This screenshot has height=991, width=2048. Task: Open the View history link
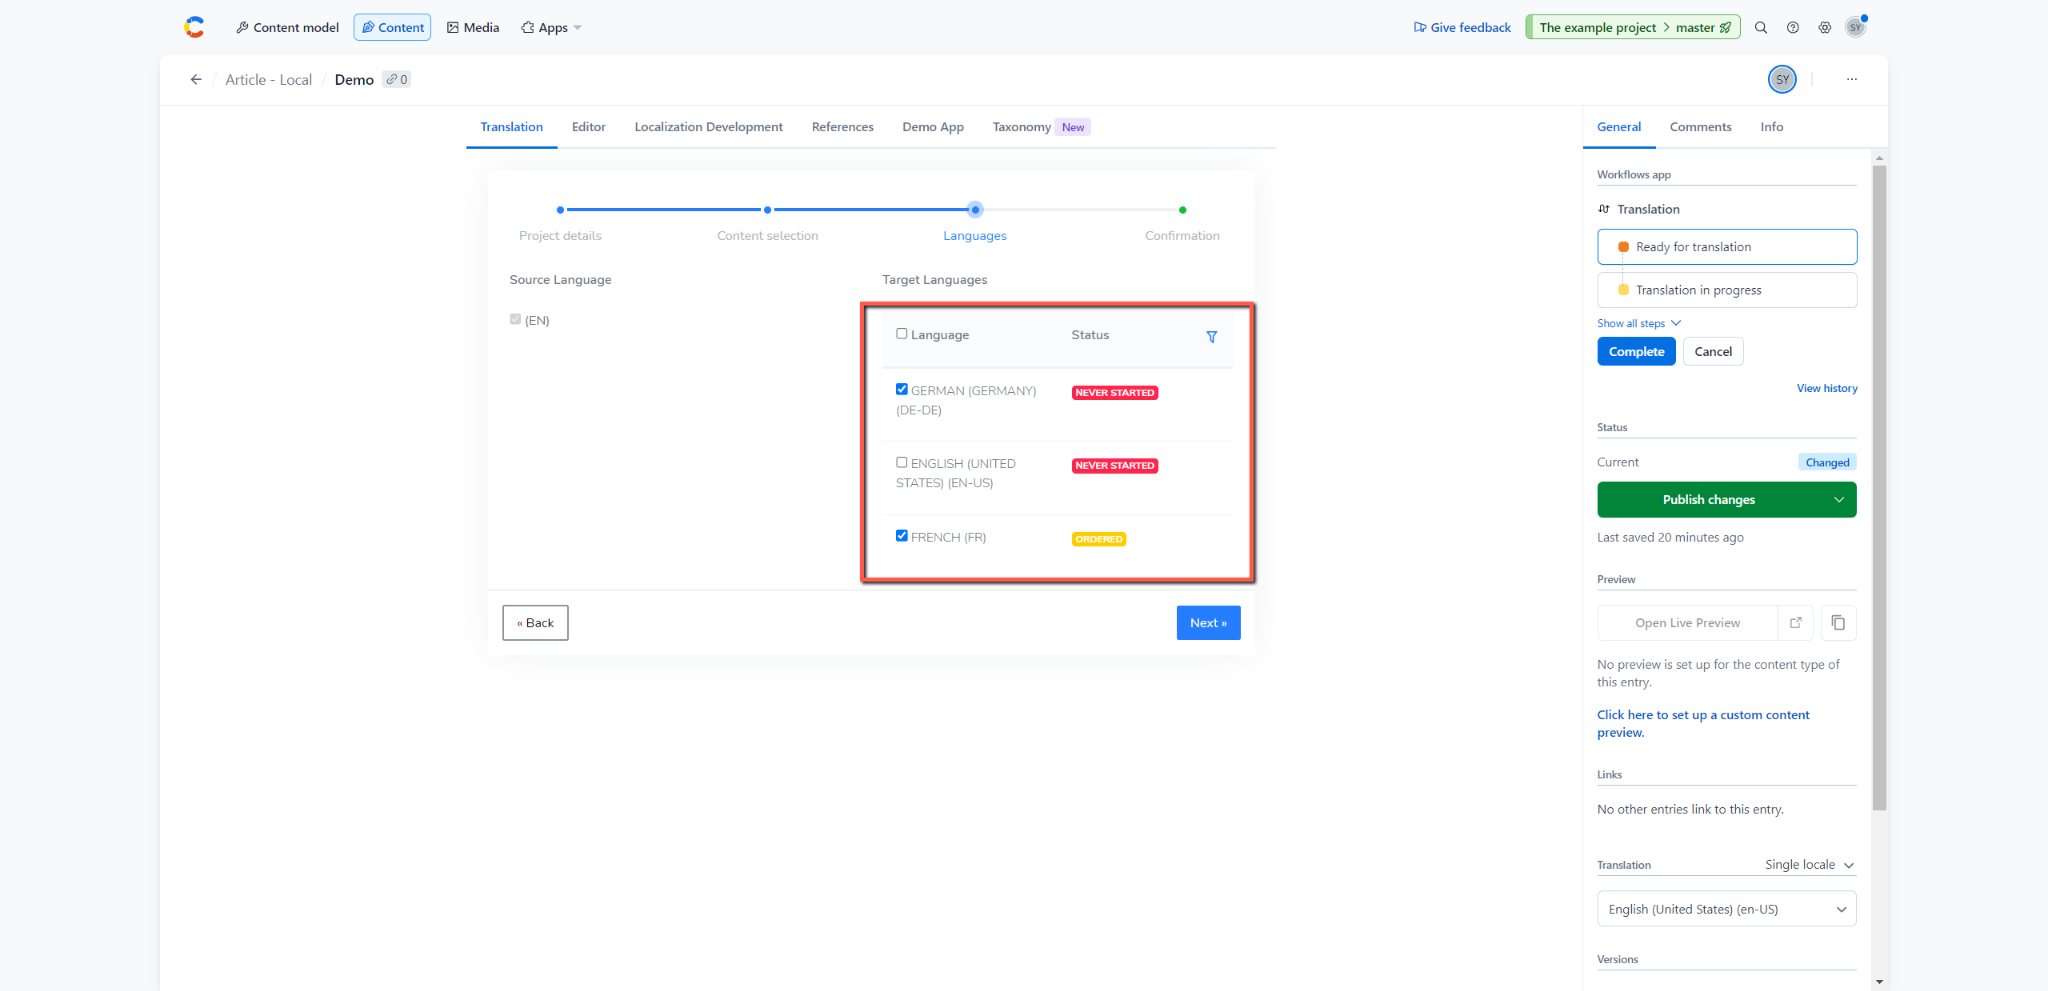(x=1827, y=388)
